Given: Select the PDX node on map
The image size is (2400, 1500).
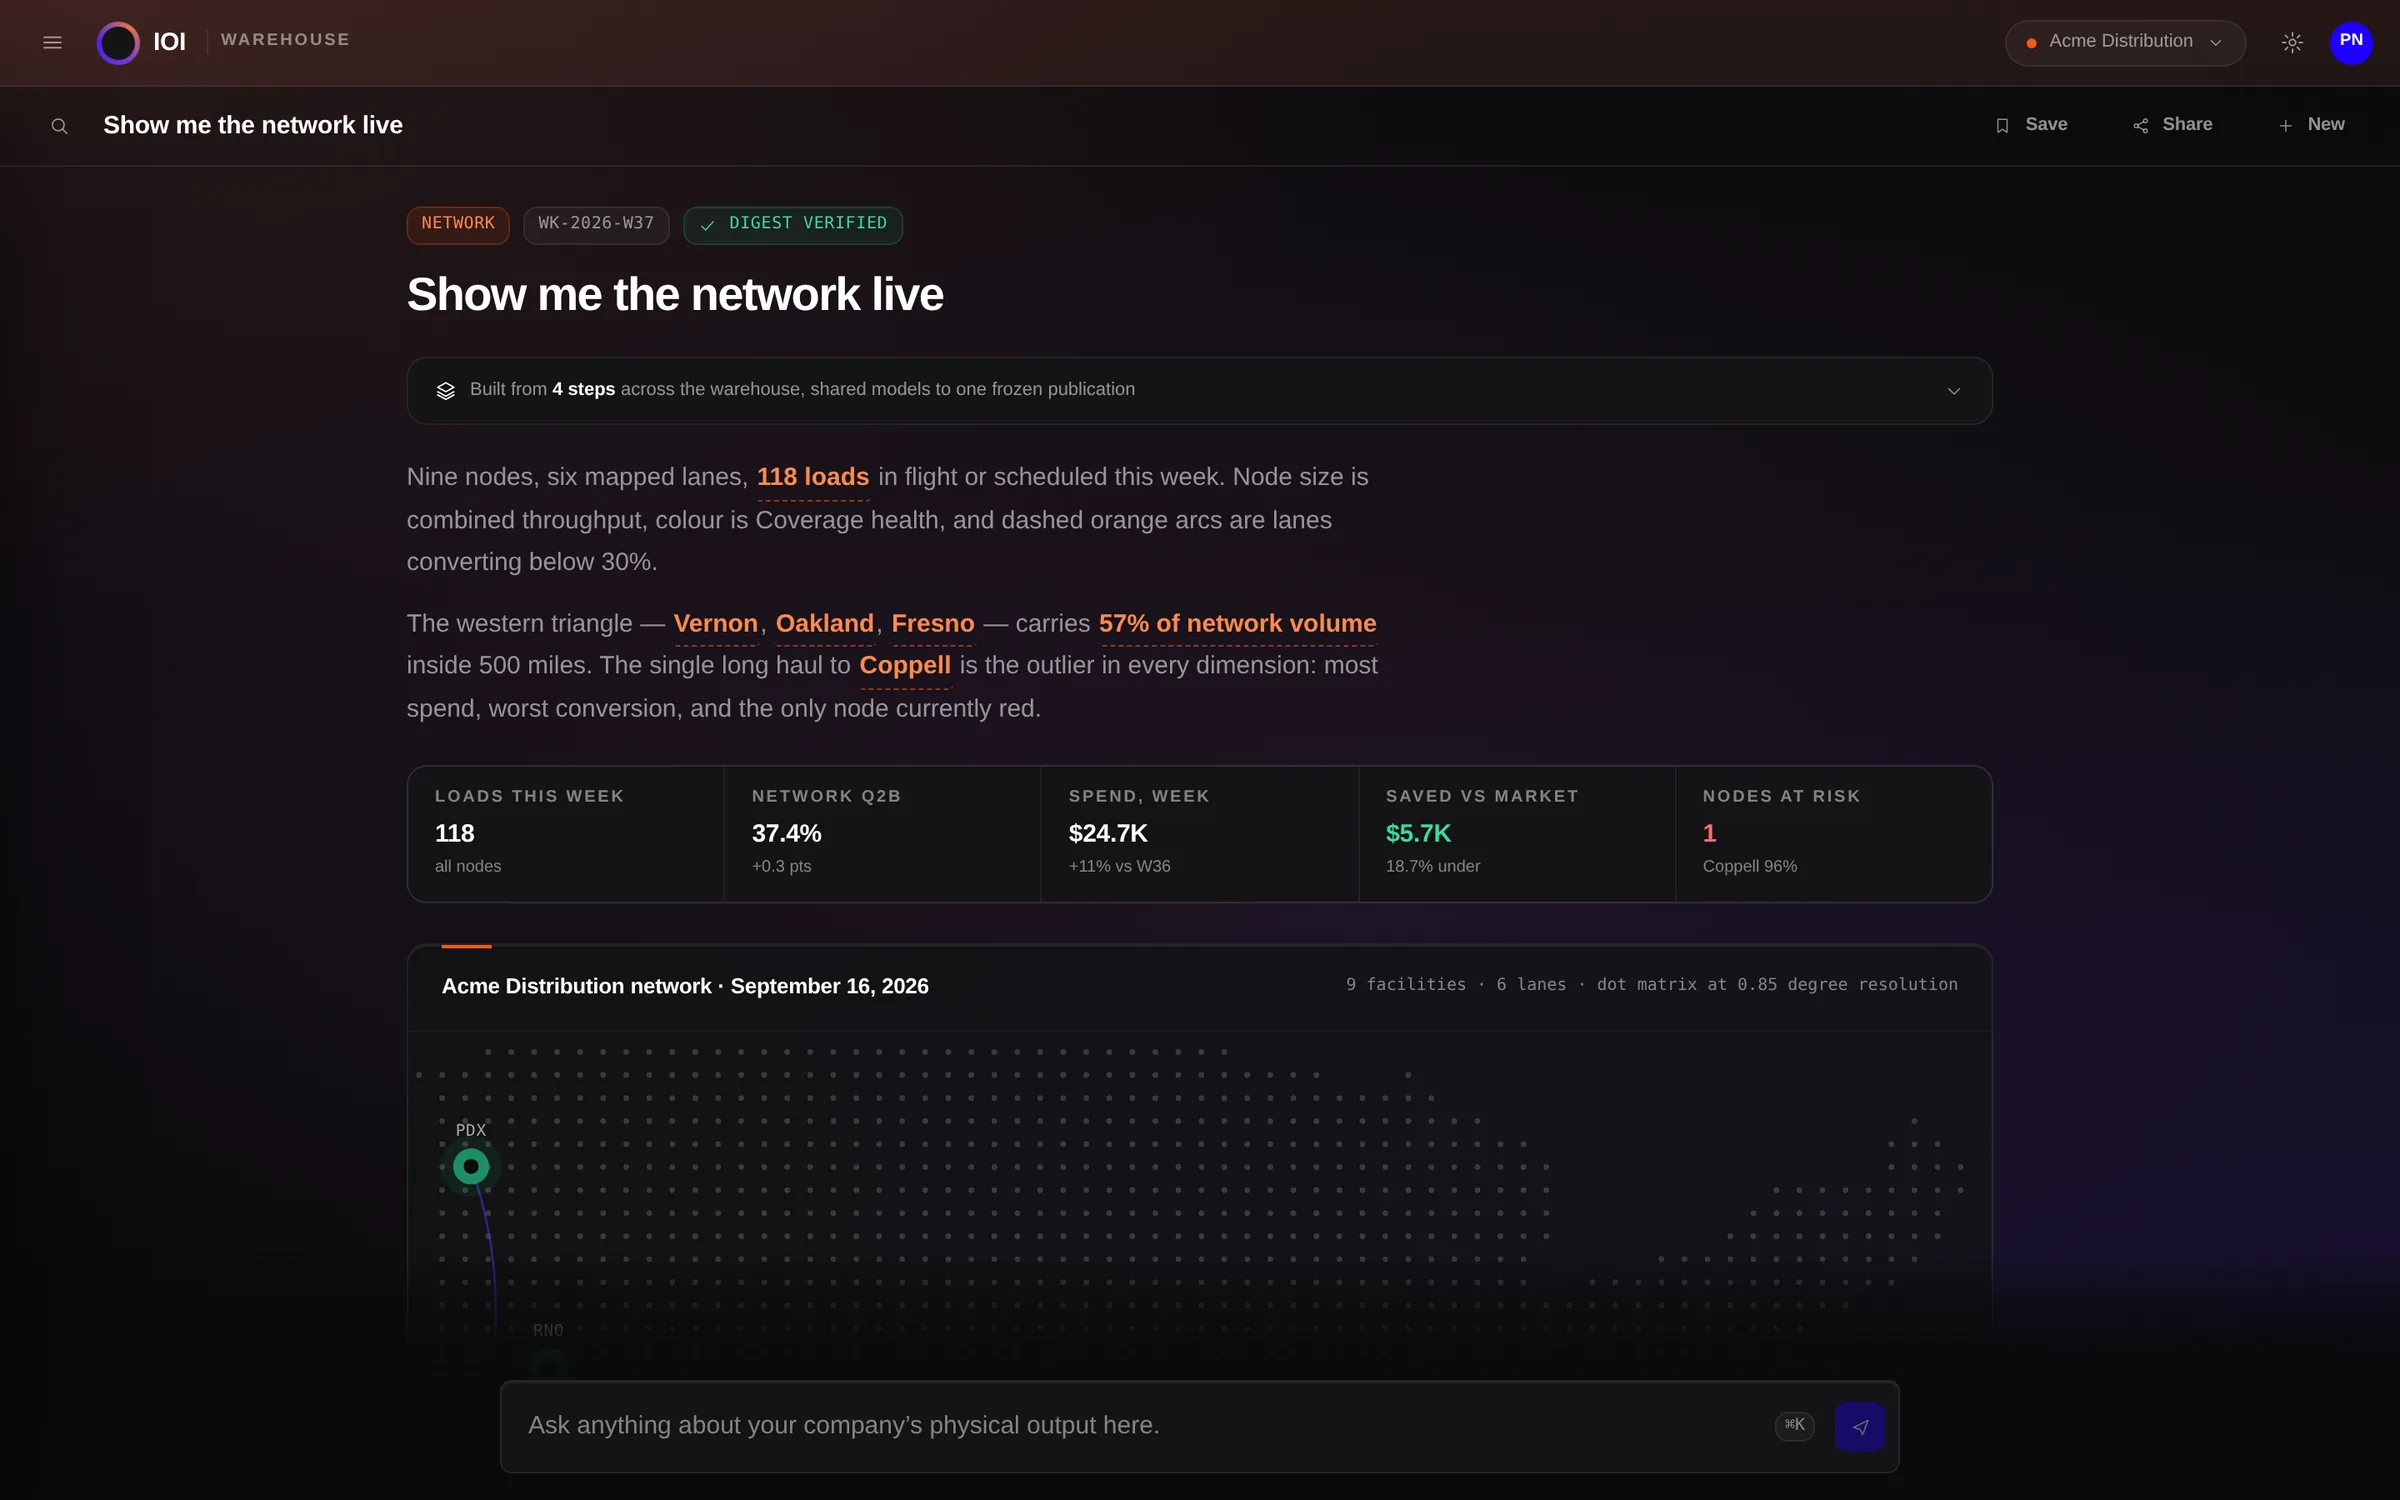Looking at the screenshot, I should [x=471, y=1166].
